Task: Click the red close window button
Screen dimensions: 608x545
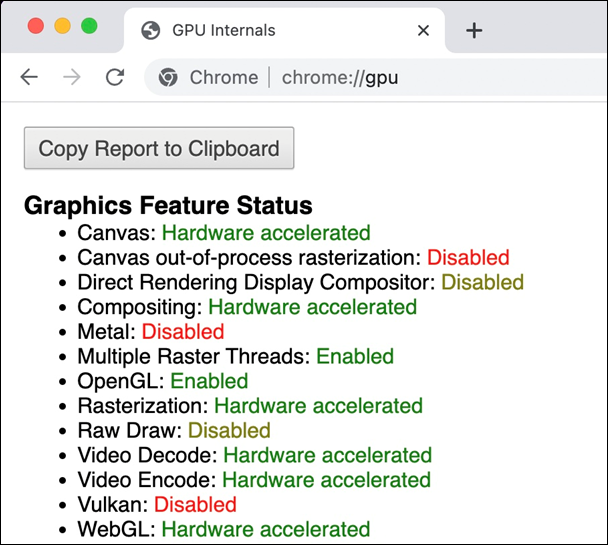Action: (x=36, y=26)
